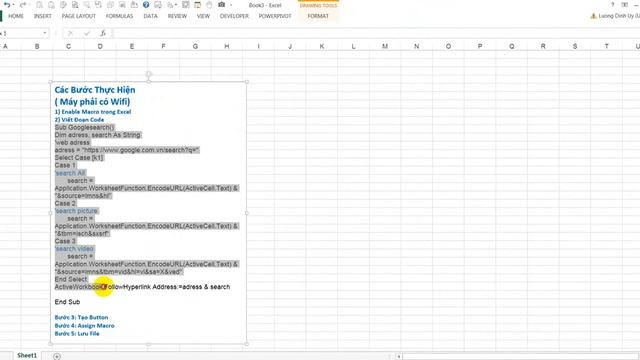Click the heading 'Các Bước Thực Hiện'
The height and width of the screenshot is (360, 640).
pos(95,90)
